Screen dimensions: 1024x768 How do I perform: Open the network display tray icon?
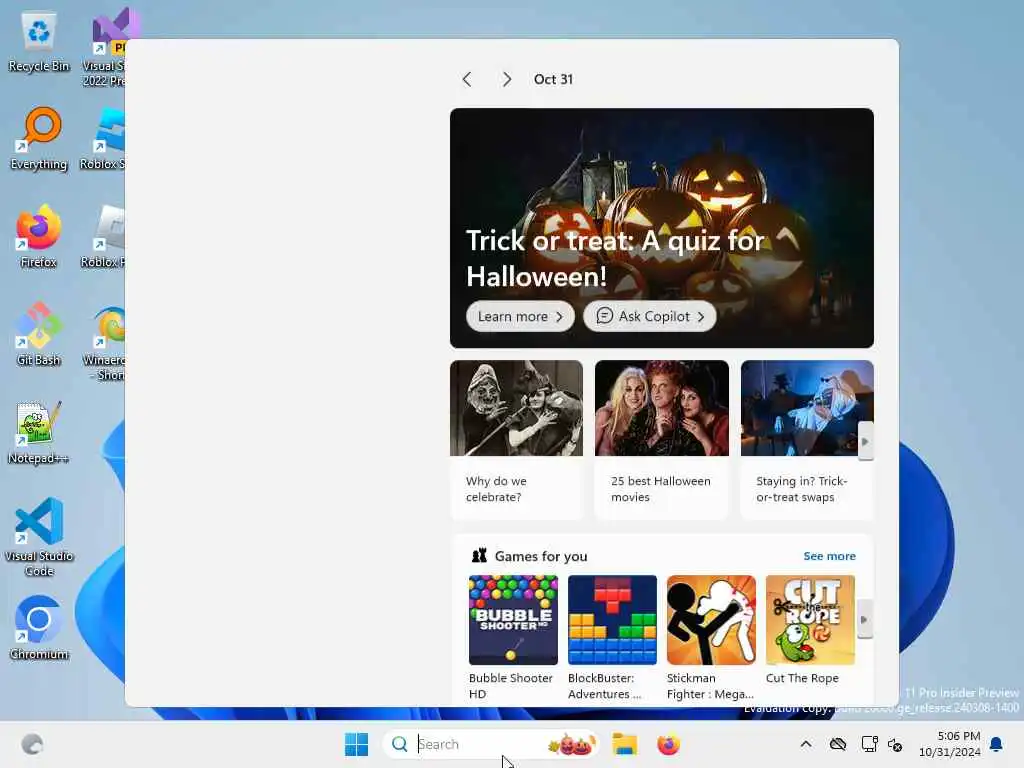tap(869, 744)
